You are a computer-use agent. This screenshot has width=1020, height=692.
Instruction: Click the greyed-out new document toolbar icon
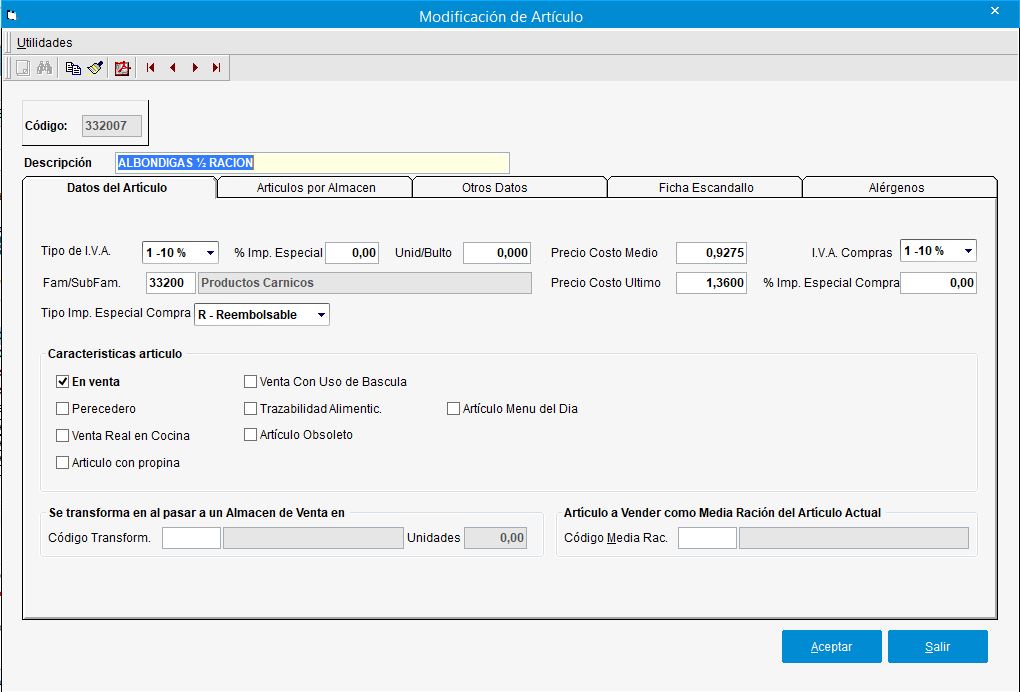pyautogui.click(x=23, y=68)
